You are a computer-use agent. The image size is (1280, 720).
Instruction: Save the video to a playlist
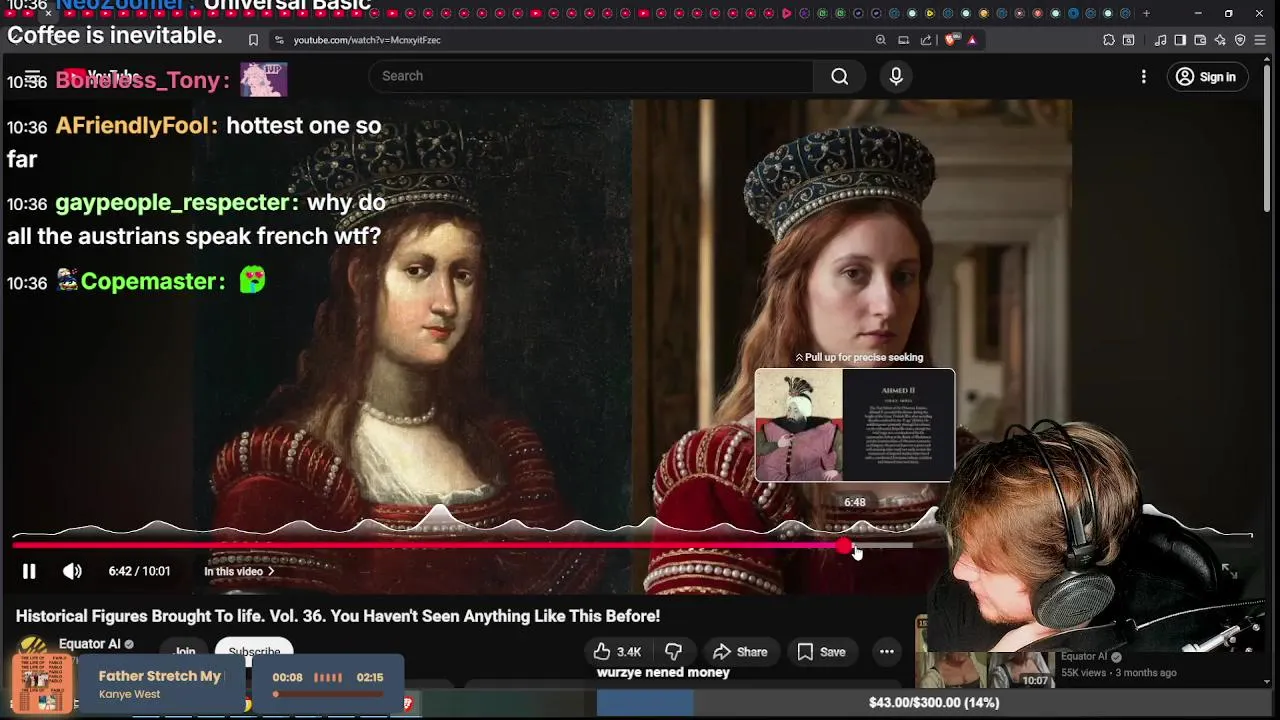click(821, 652)
